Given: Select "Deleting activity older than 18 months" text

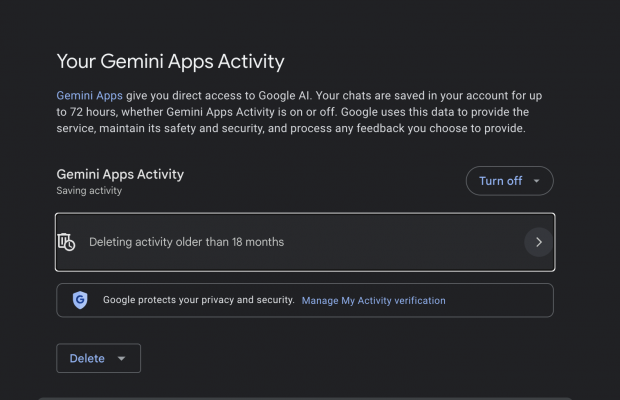Looking at the screenshot, I should (186, 242).
